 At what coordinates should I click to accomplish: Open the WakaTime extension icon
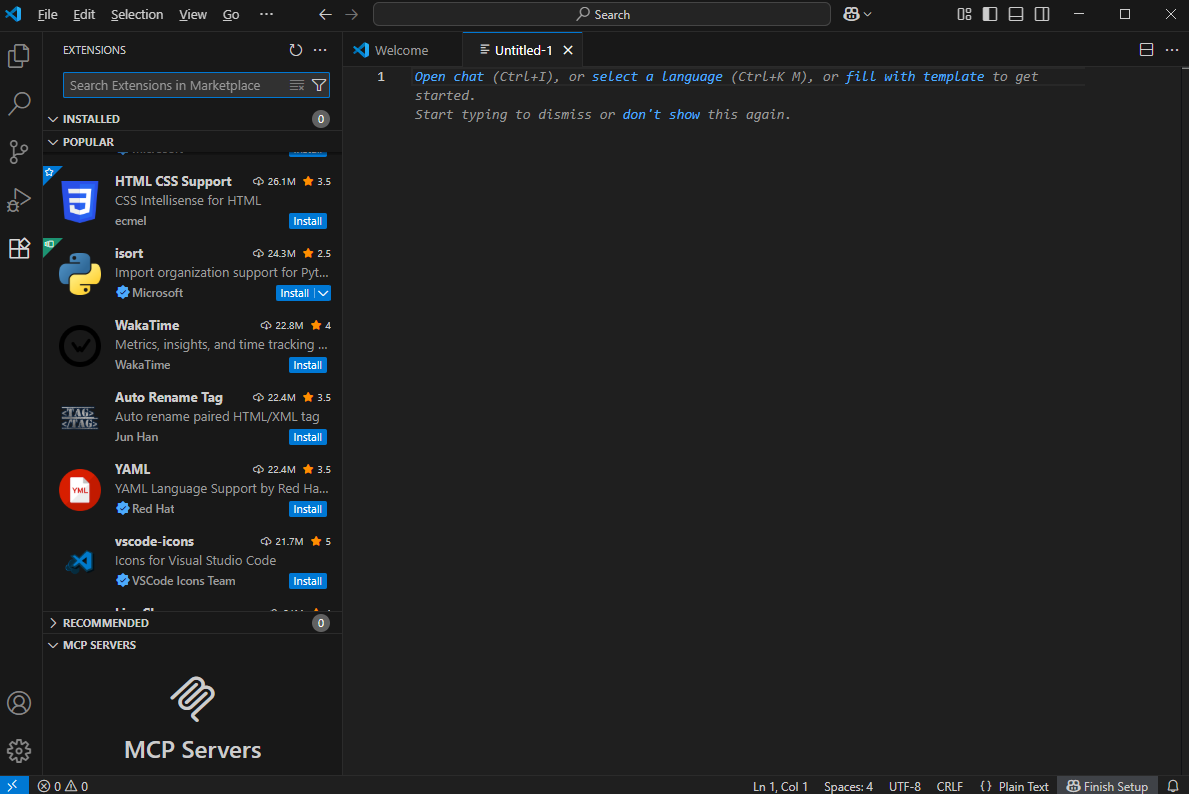[x=80, y=345]
